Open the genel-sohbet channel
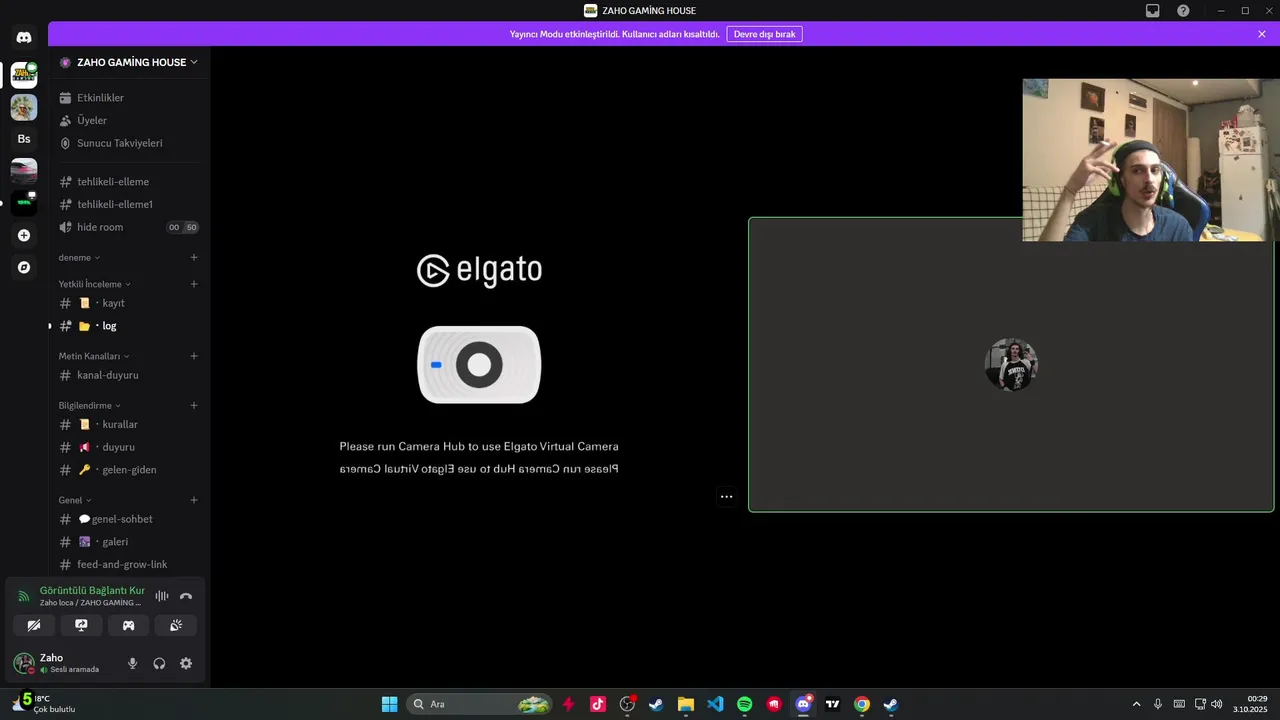 tap(128, 519)
